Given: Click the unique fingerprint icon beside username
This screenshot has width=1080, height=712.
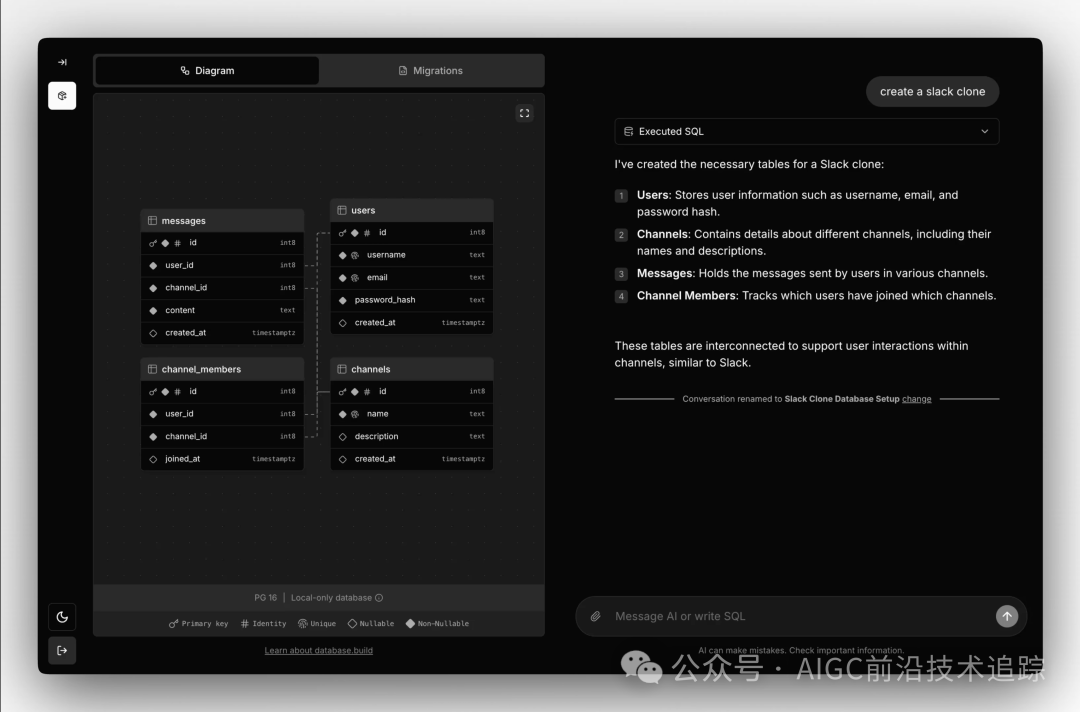Looking at the screenshot, I should [x=355, y=255].
